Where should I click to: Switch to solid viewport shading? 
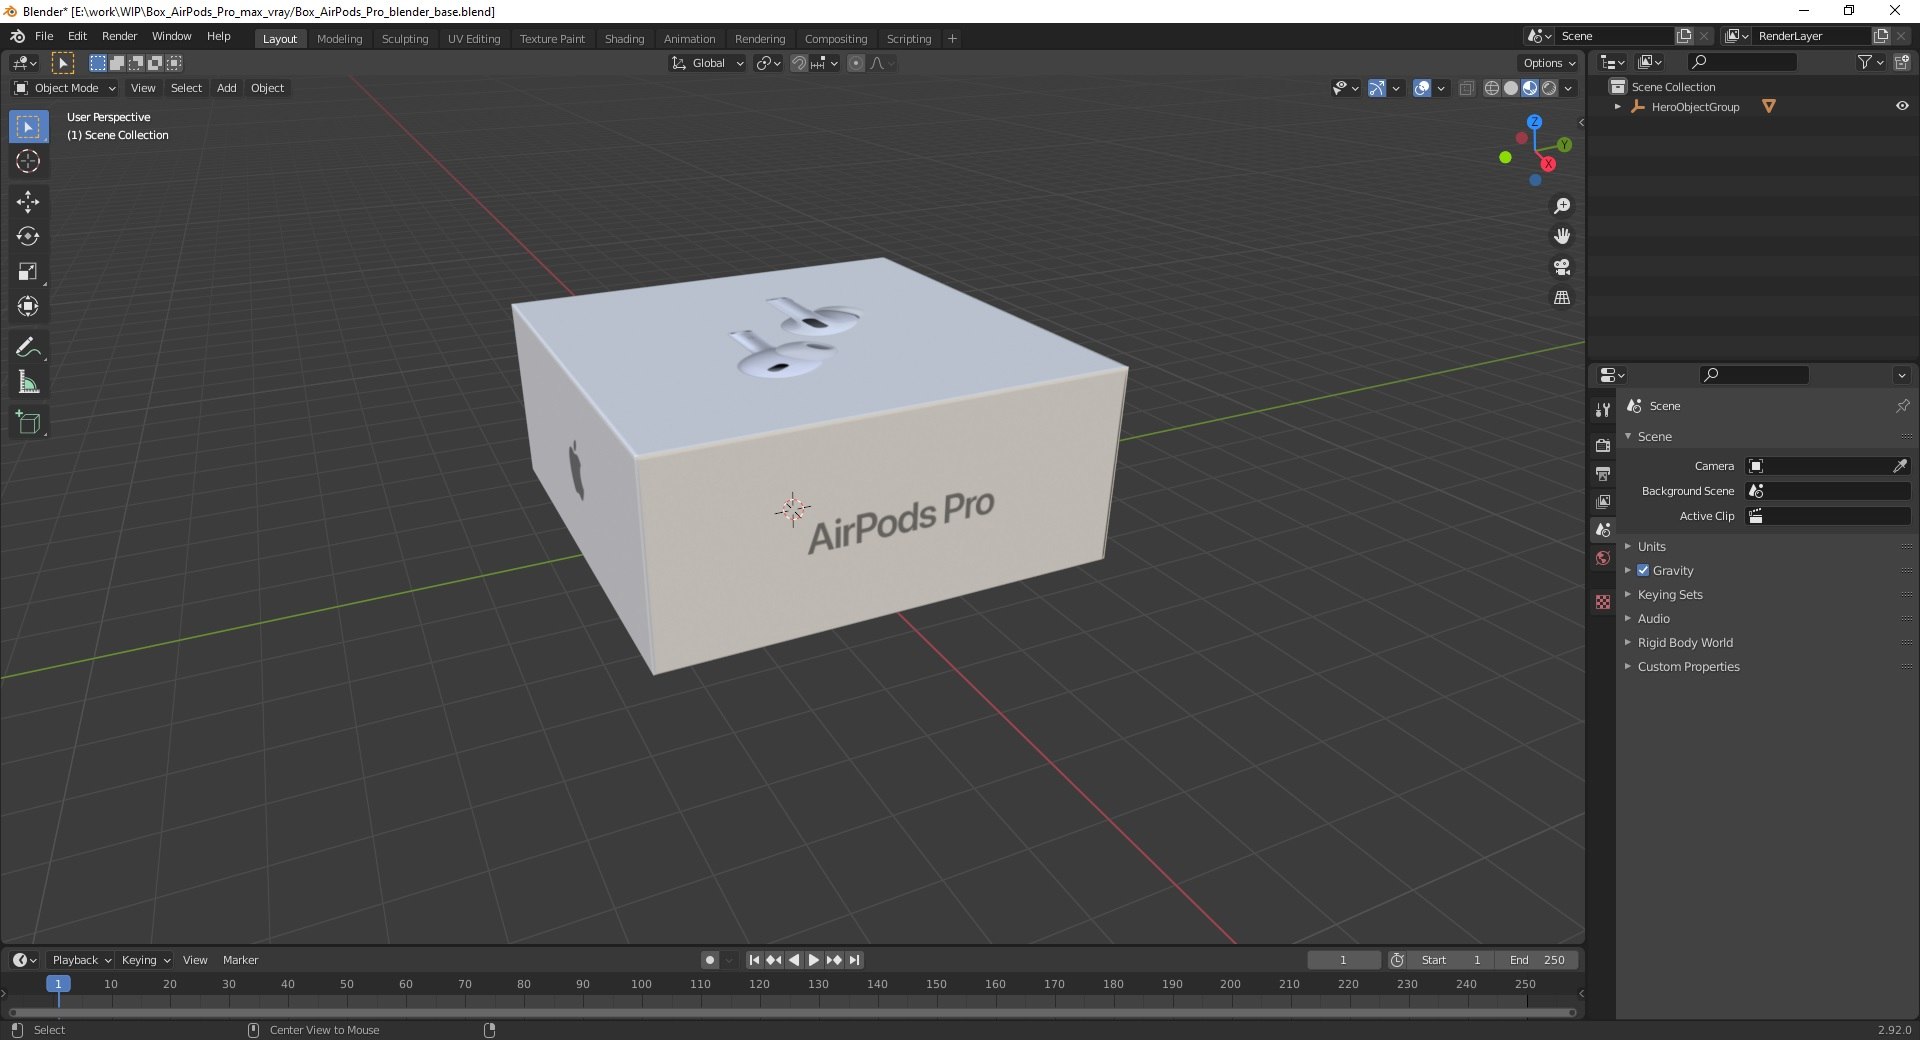1510,88
